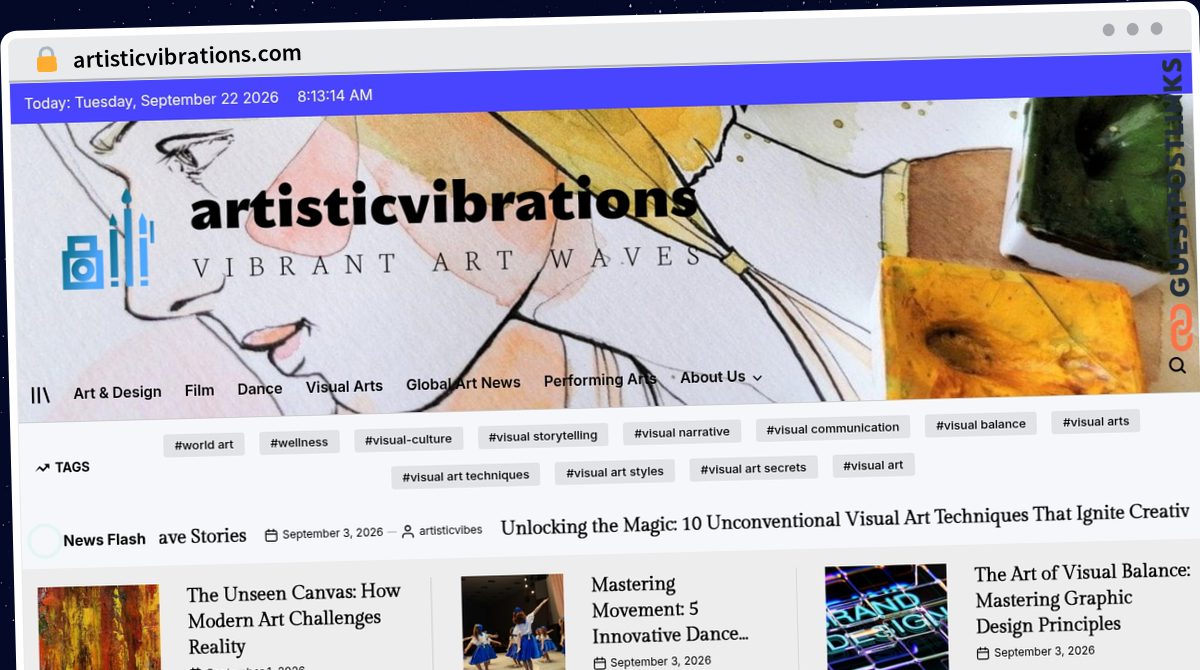Click the #visual art tag
1200x670 pixels.
(x=874, y=465)
